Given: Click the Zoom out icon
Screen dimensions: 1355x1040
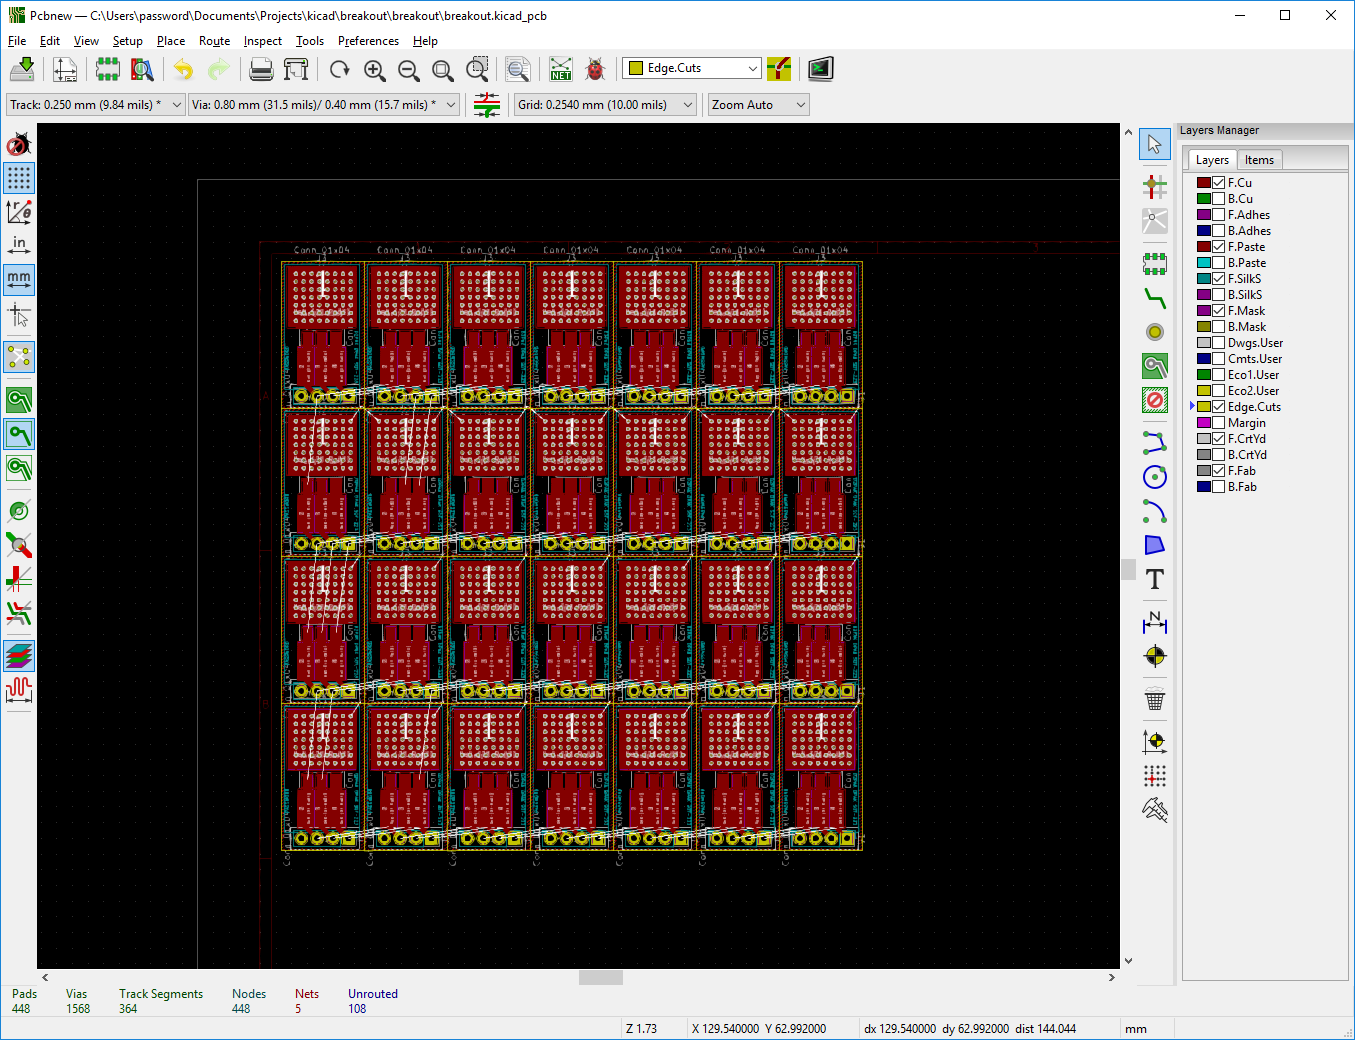Looking at the screenshot, I should click(x=409, y=69).
